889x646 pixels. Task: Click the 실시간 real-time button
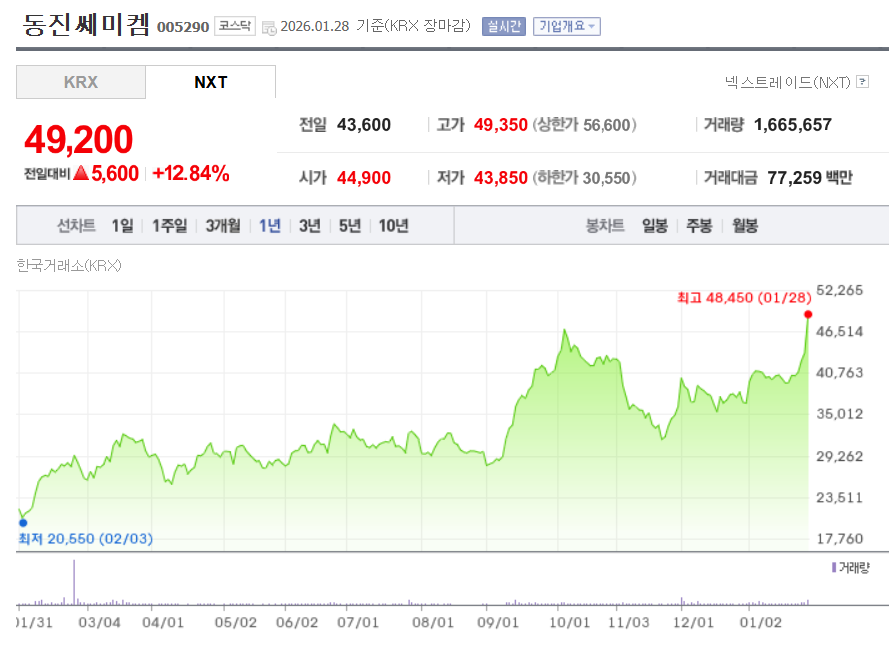pos(503,26)
